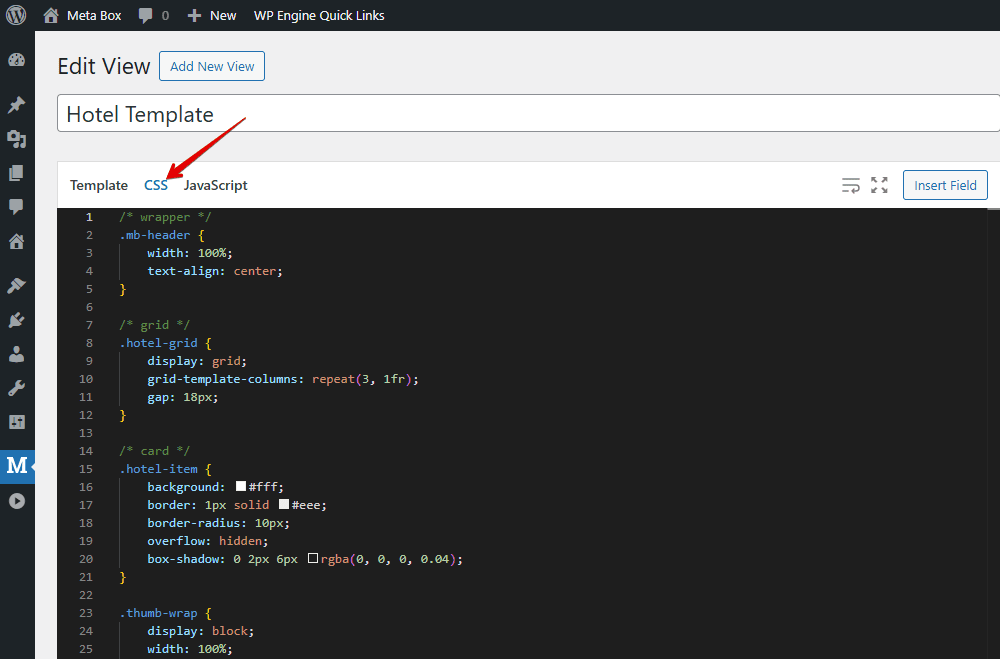Open Comments from the sidebar icon
Viewport: 1000px width, 659px height.
(x=16, y=207)
